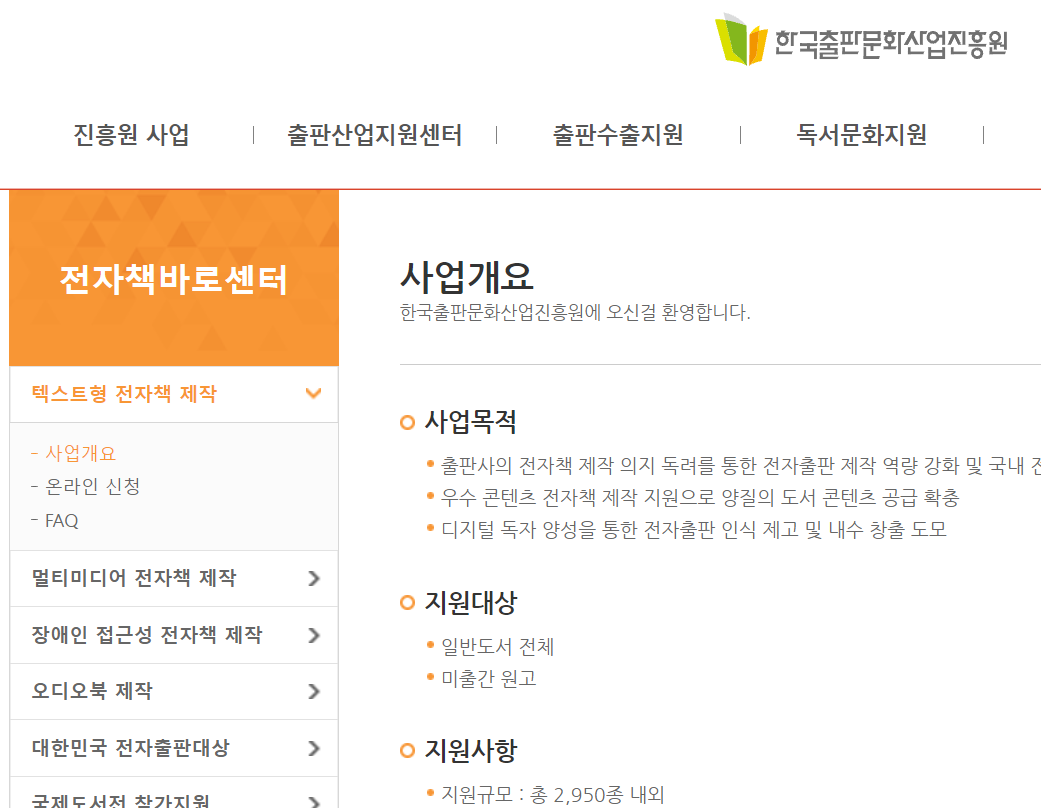Select 오디오북 제작 in sidebar

coord(92,690)
